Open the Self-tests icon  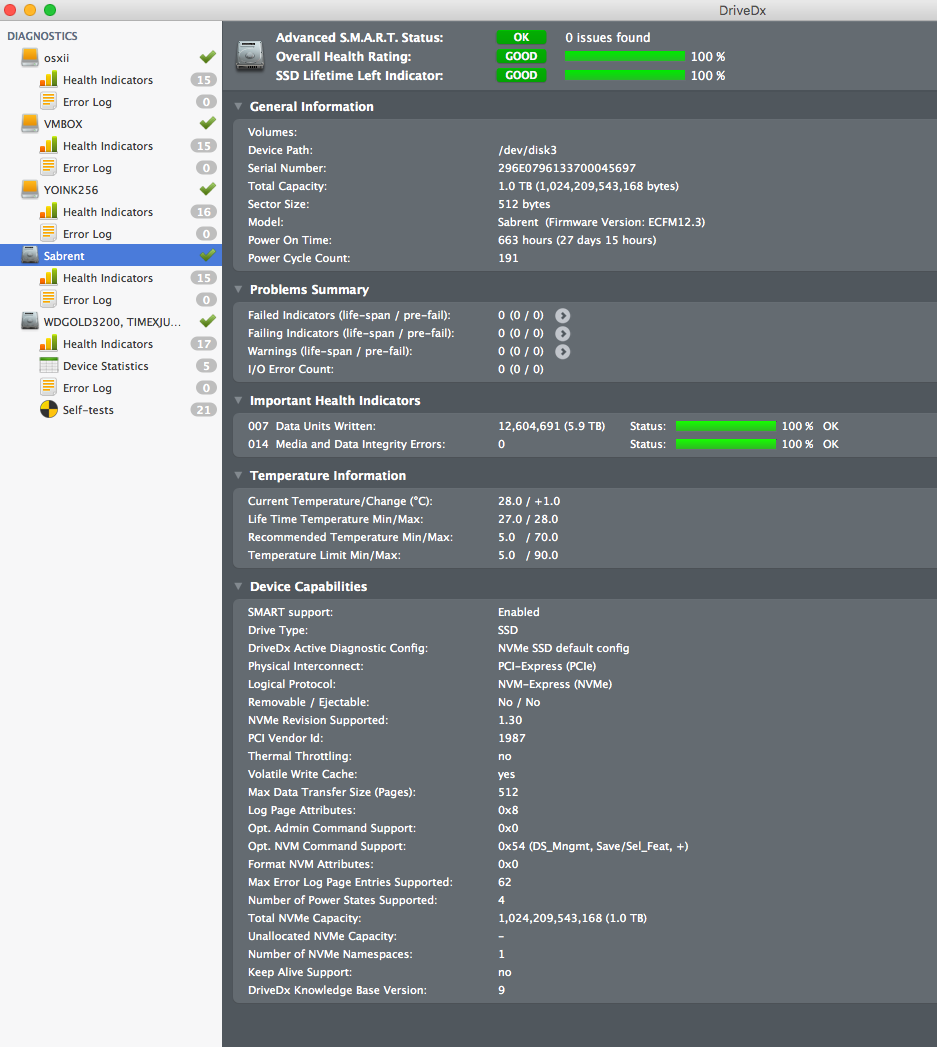click(x=49, y=409)
